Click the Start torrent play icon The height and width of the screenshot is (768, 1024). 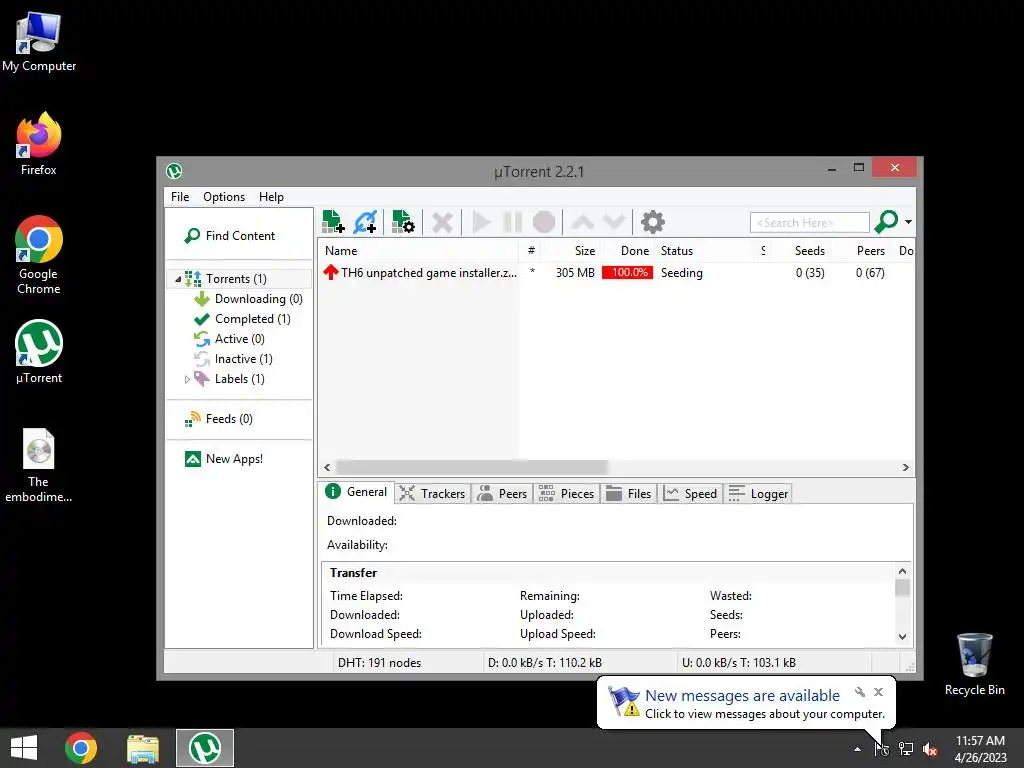481,222
